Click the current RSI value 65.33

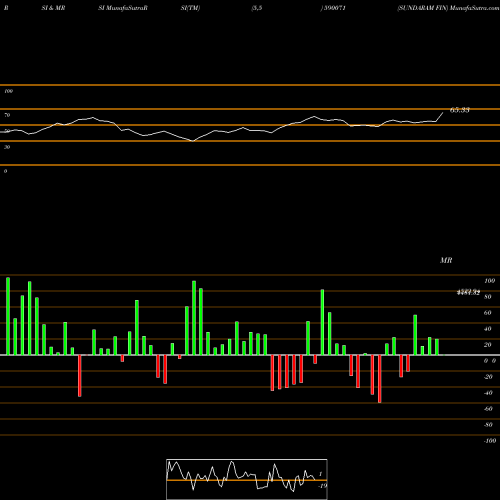(460, 110)
